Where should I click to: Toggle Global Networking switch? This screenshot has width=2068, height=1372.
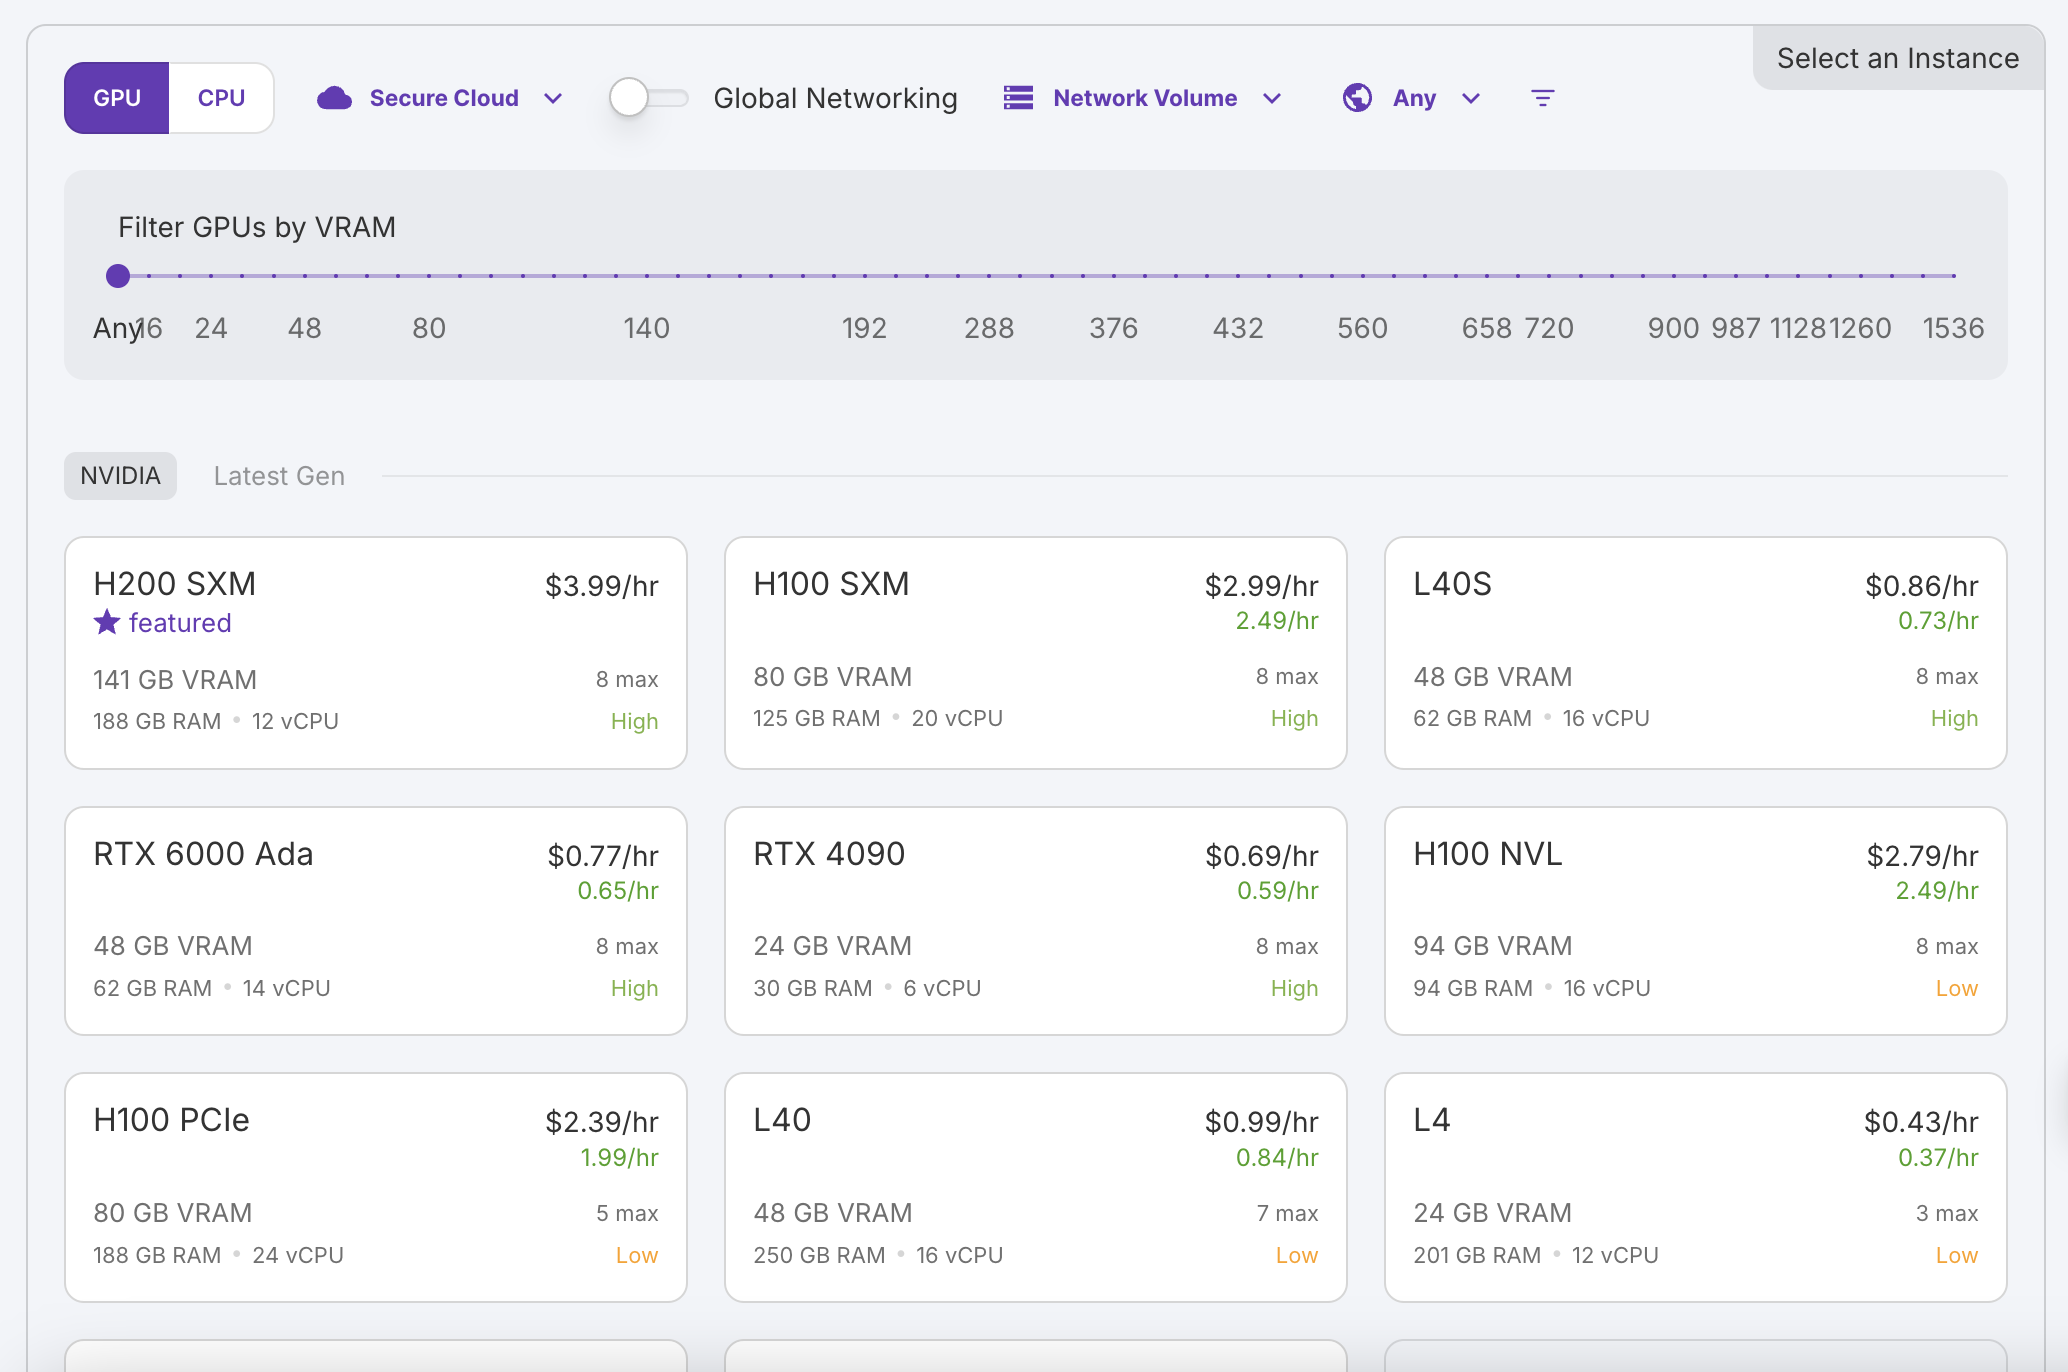point(649,98)
